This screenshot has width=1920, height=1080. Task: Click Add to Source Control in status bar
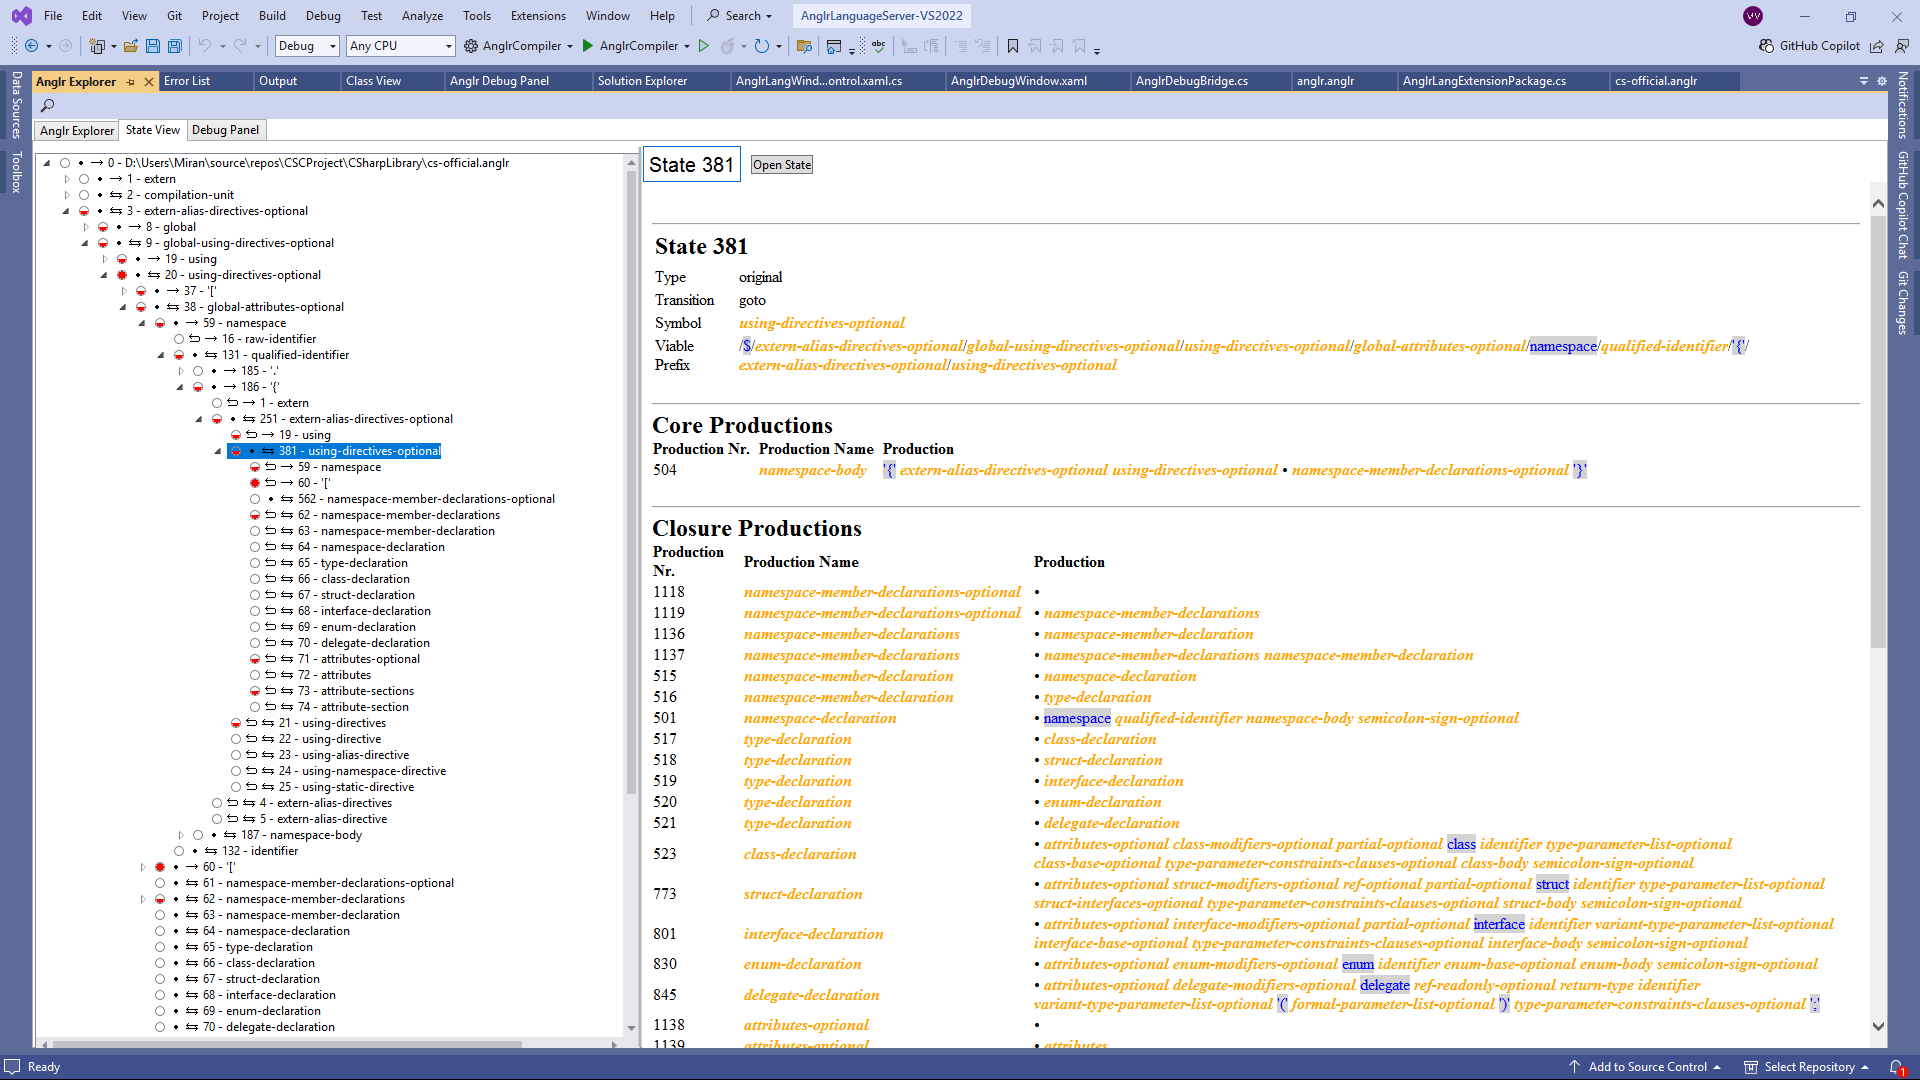[x=1646, y=1067]
